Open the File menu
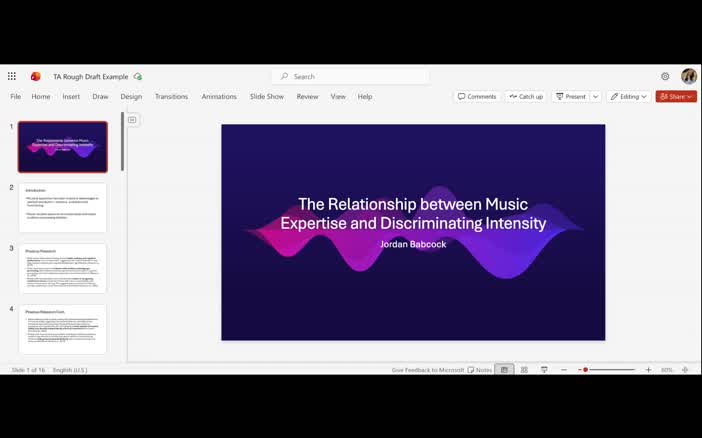The width and height of the screenshot is (702, 438). pos(16,96)
